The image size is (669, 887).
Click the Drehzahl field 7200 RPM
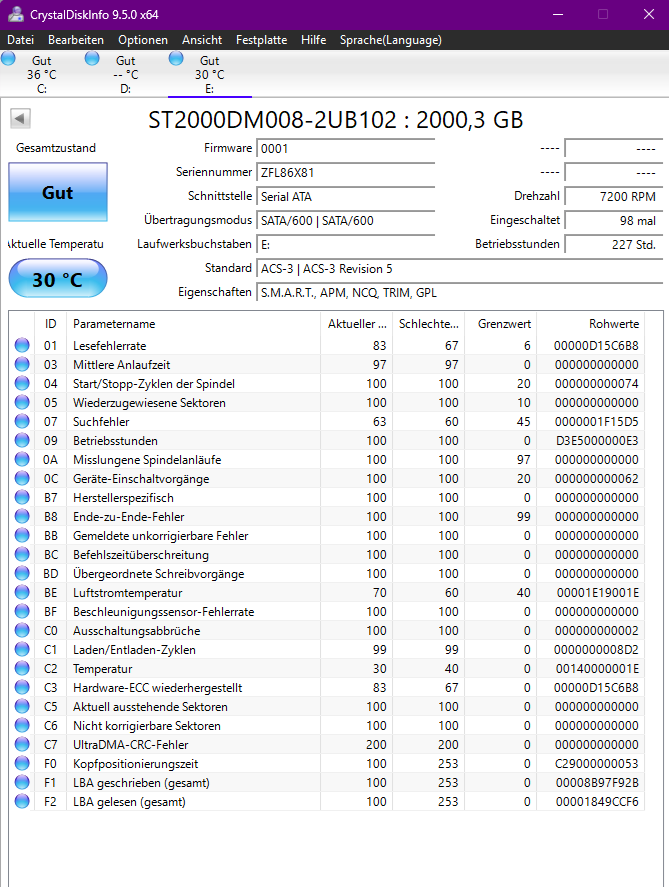pyautogui.click(x=614, y=196)
